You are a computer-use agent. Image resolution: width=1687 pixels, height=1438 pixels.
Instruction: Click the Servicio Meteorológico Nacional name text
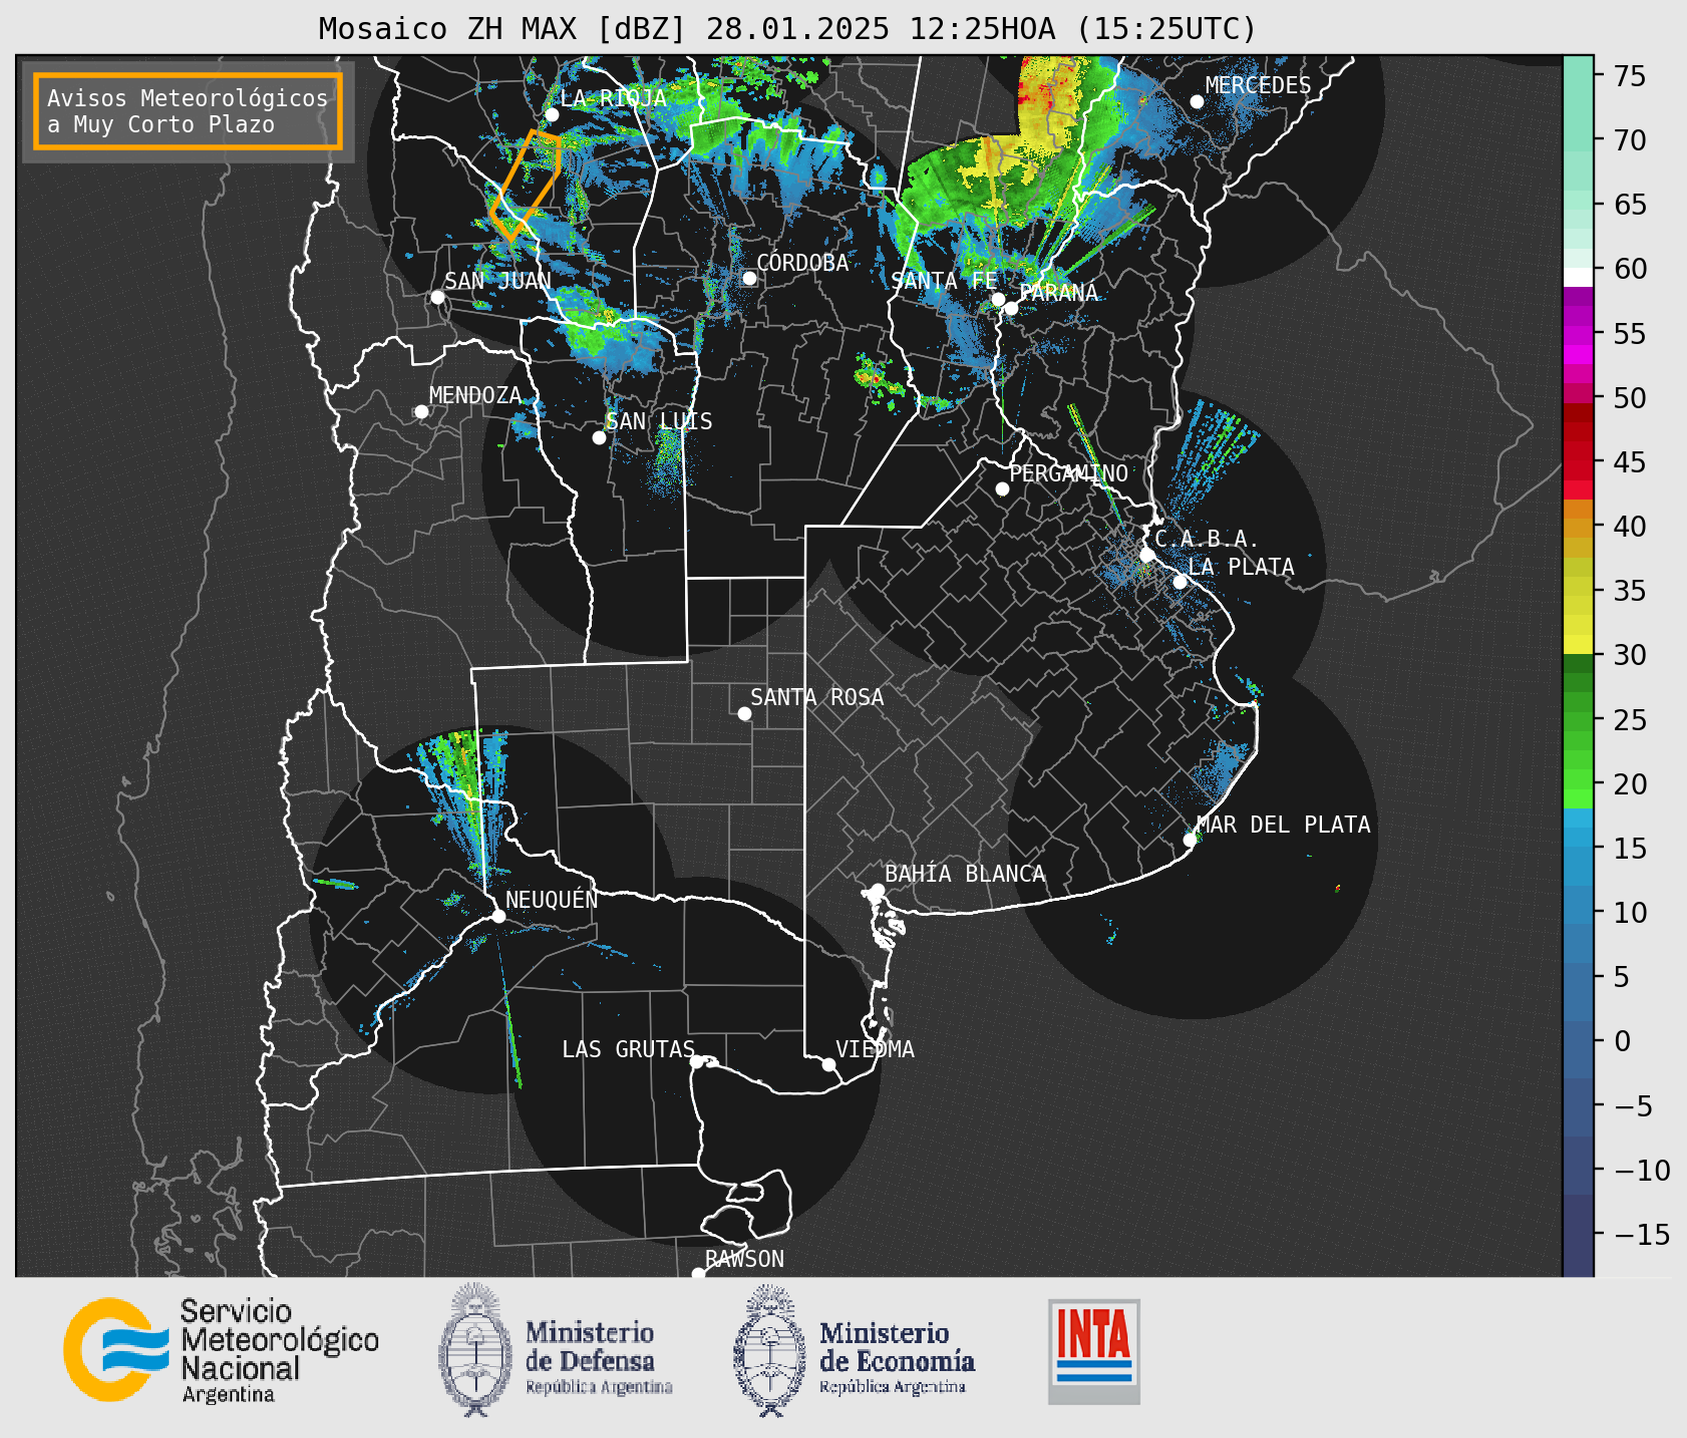click(280, 1350)
